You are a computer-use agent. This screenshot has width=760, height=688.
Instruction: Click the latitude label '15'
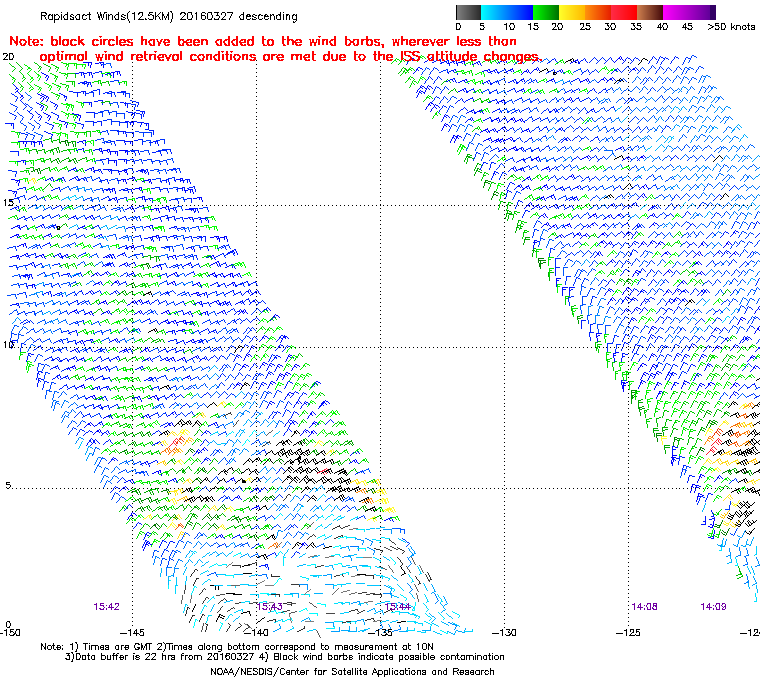(8, 203)
